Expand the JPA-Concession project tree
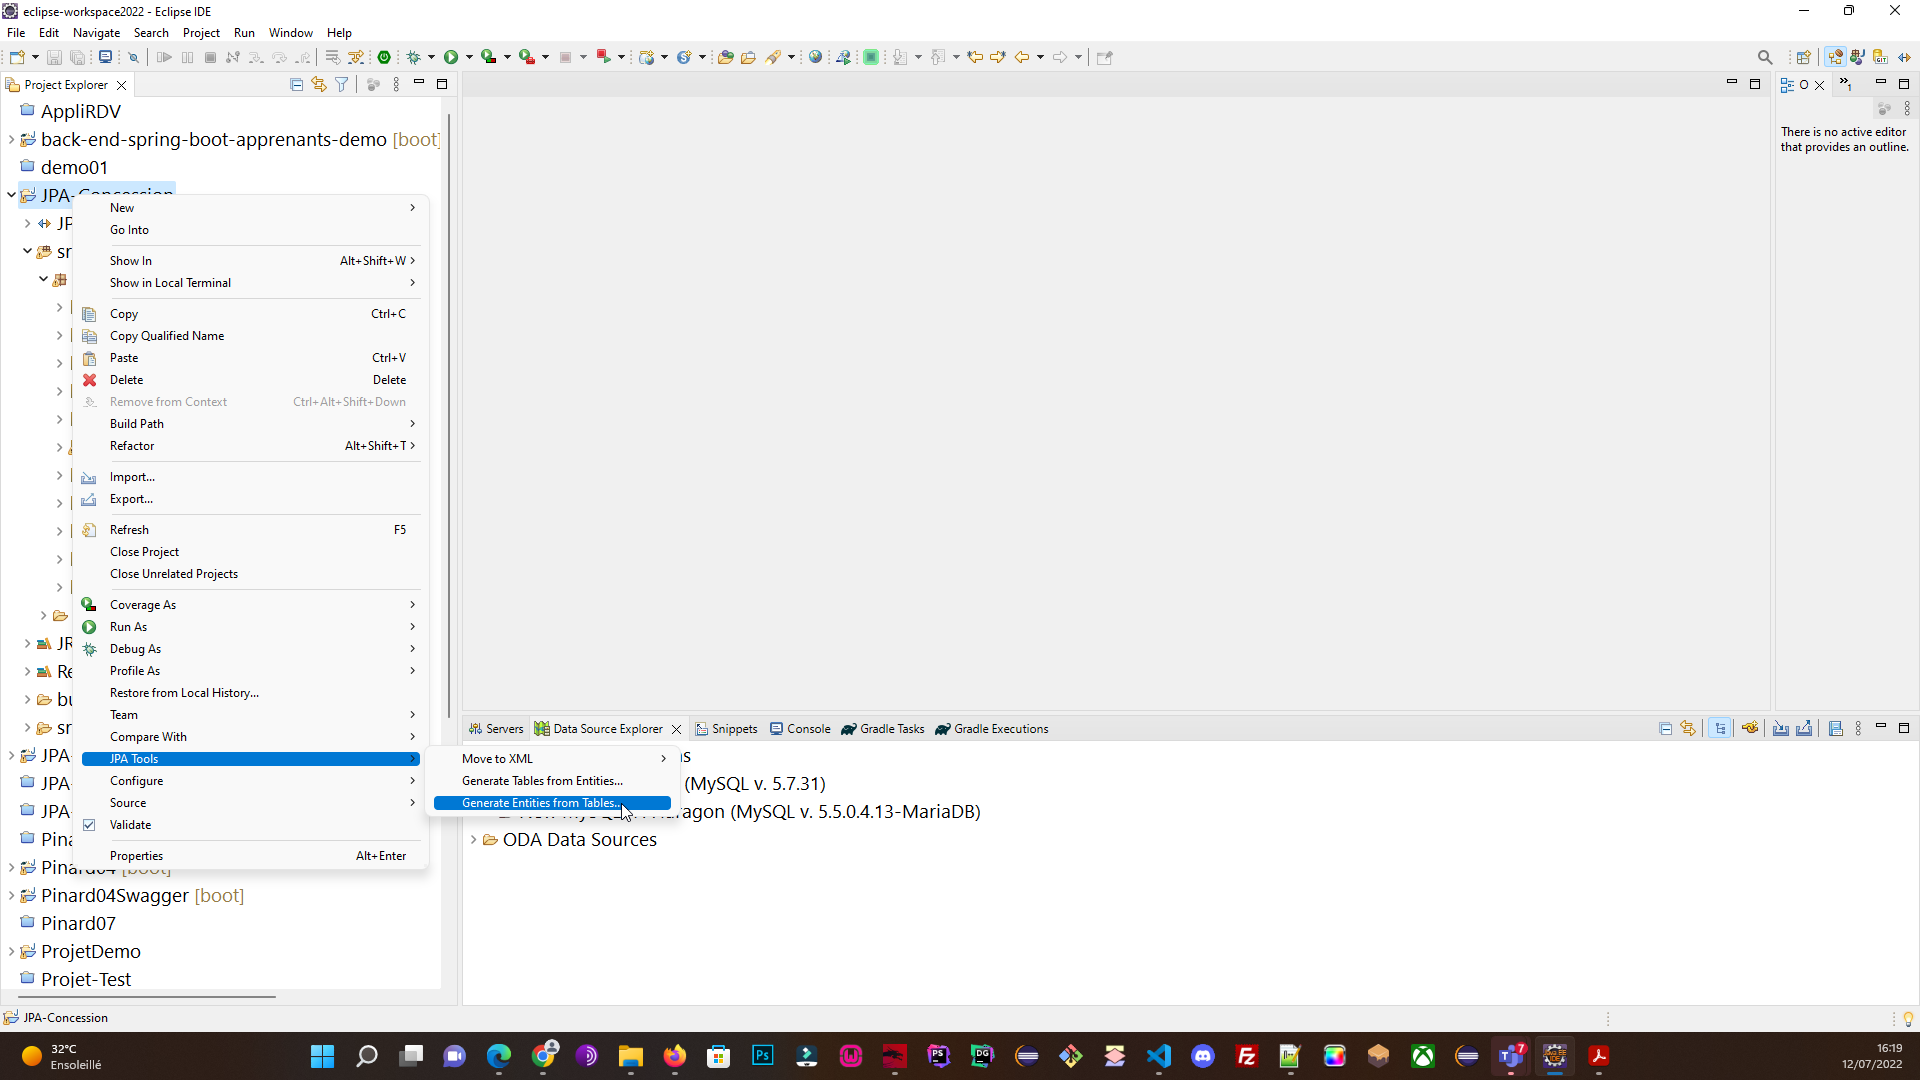Viewport: 1920px width, 1080px height. (11, 194)
